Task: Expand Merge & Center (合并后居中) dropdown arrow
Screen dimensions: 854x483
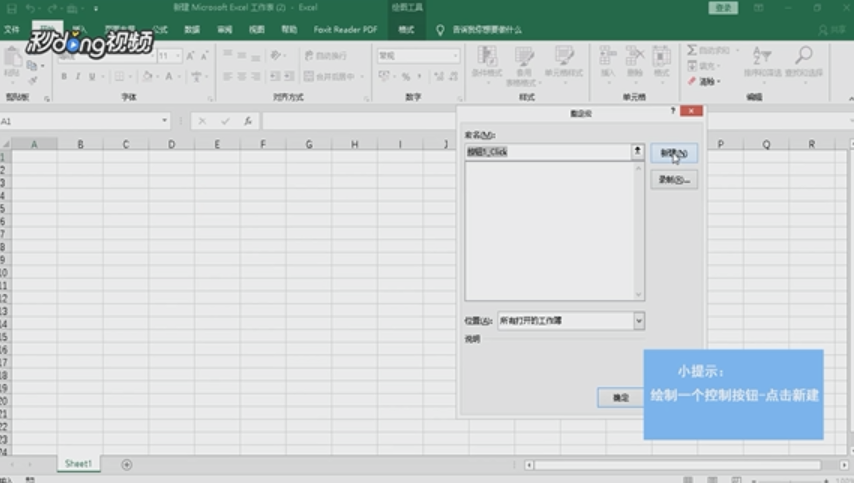Action: tap(362, 77)
